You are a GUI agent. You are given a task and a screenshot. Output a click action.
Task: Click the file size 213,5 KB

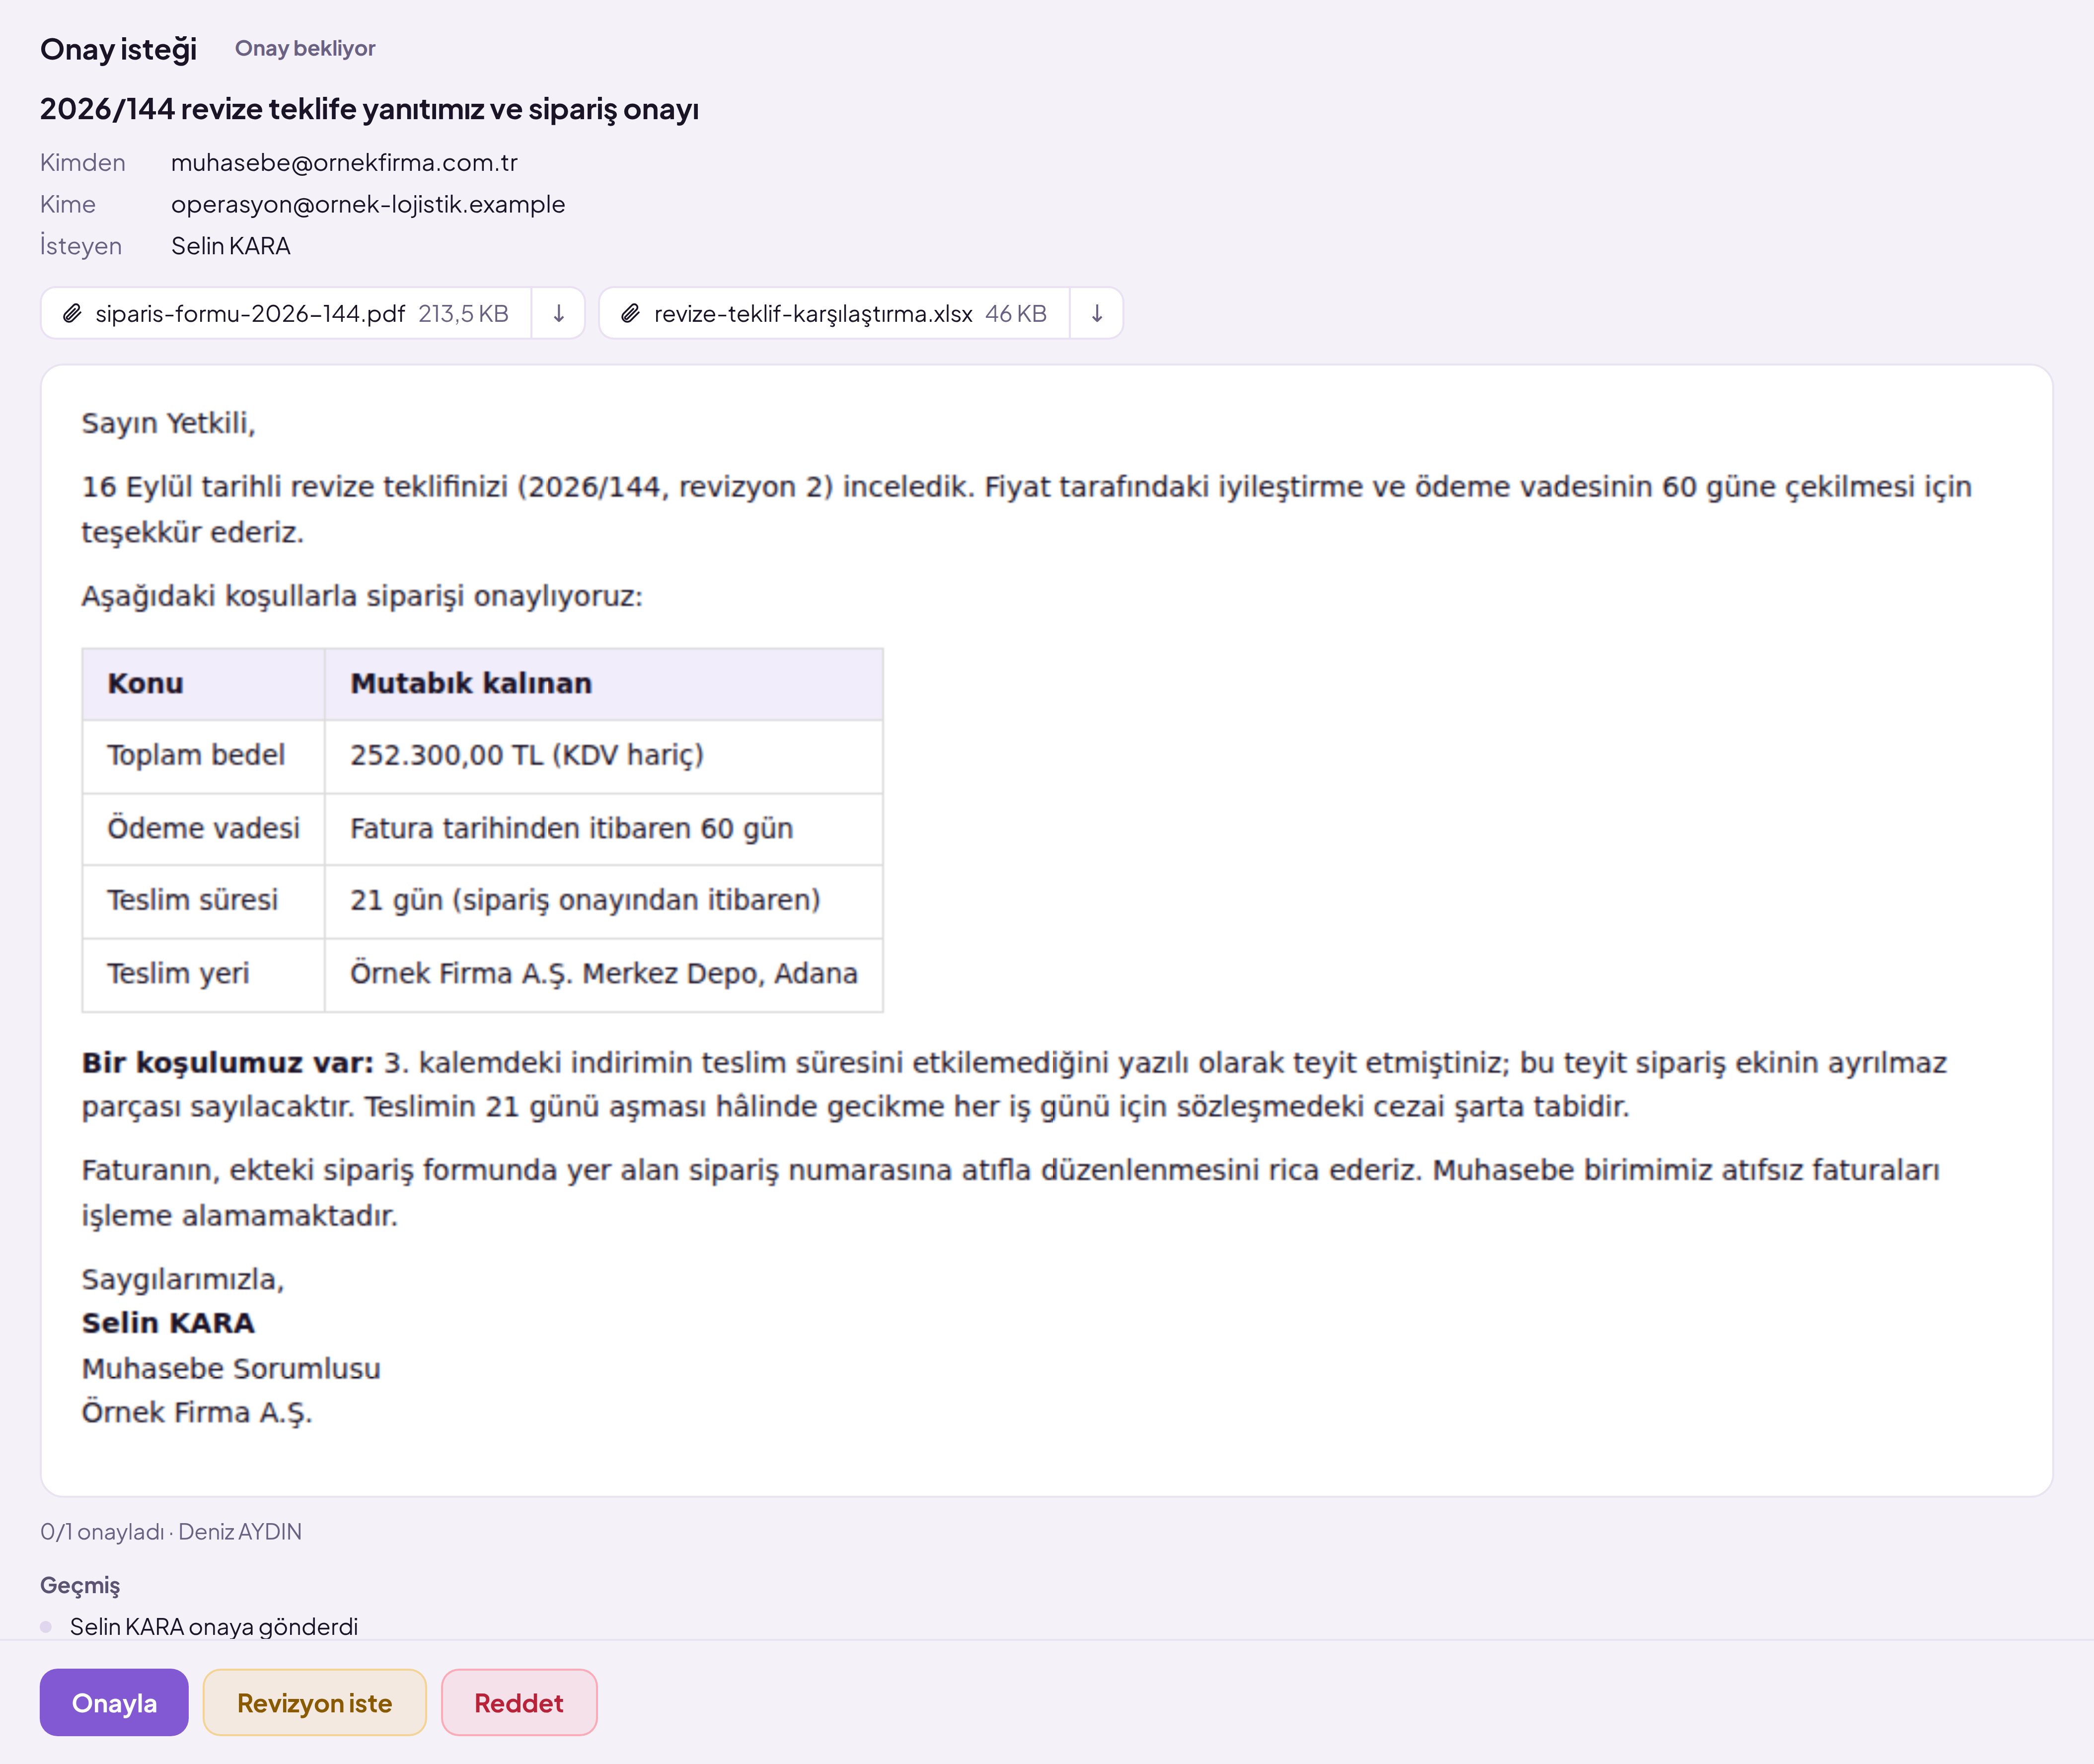463,313
